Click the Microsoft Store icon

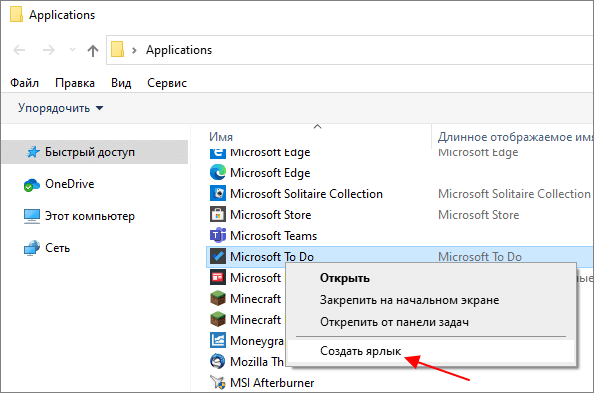(x=218, y=214)
